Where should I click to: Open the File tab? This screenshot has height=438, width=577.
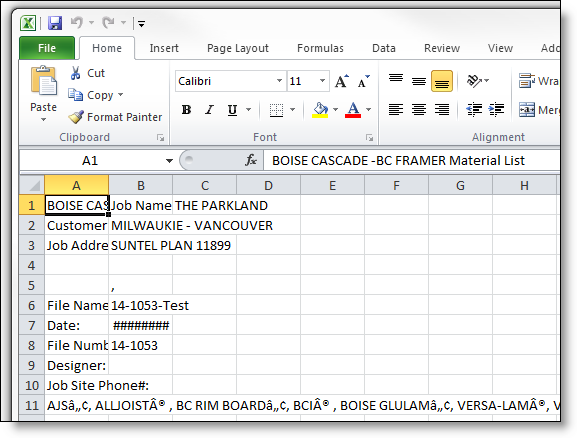click(x=47, y=48)
